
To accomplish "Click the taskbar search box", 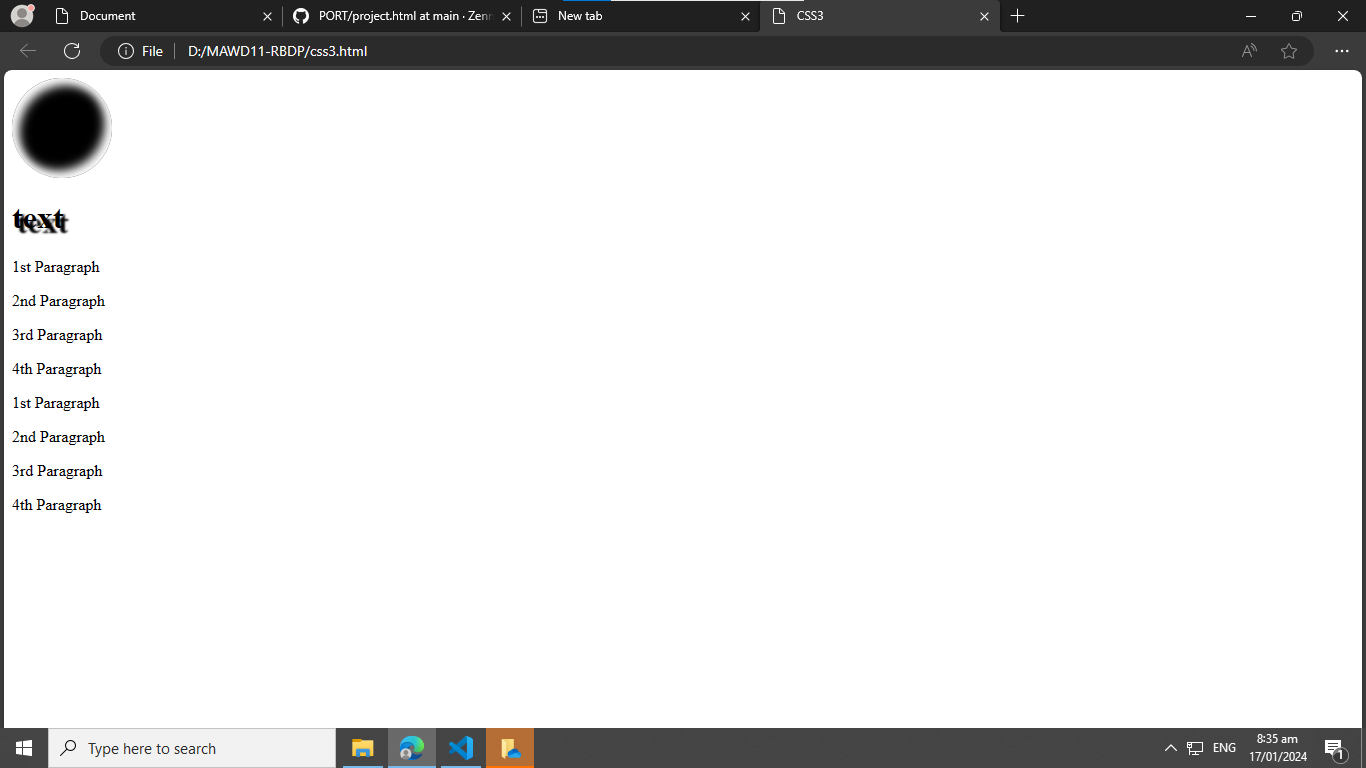I will coord(192,748).
